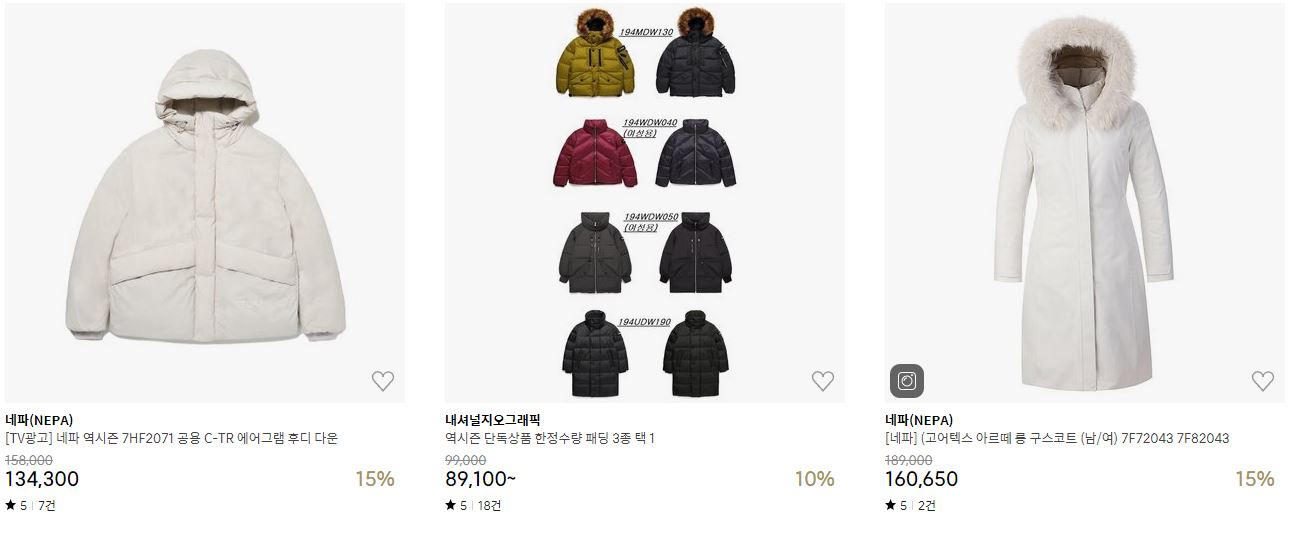The height and width of the screenshot is (540, 1292).
Task: Toggle wishlist heart on white NEPA long coat
Action: (x=1263, y=381)
